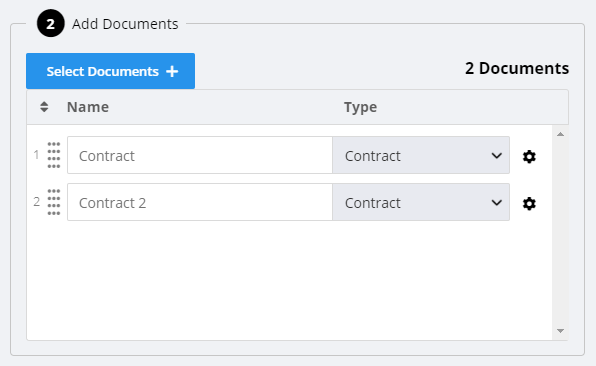This screenshot has width=596, height=366.
Task: Click the document list scrollbar up arrow
Action: coord(560,134)
